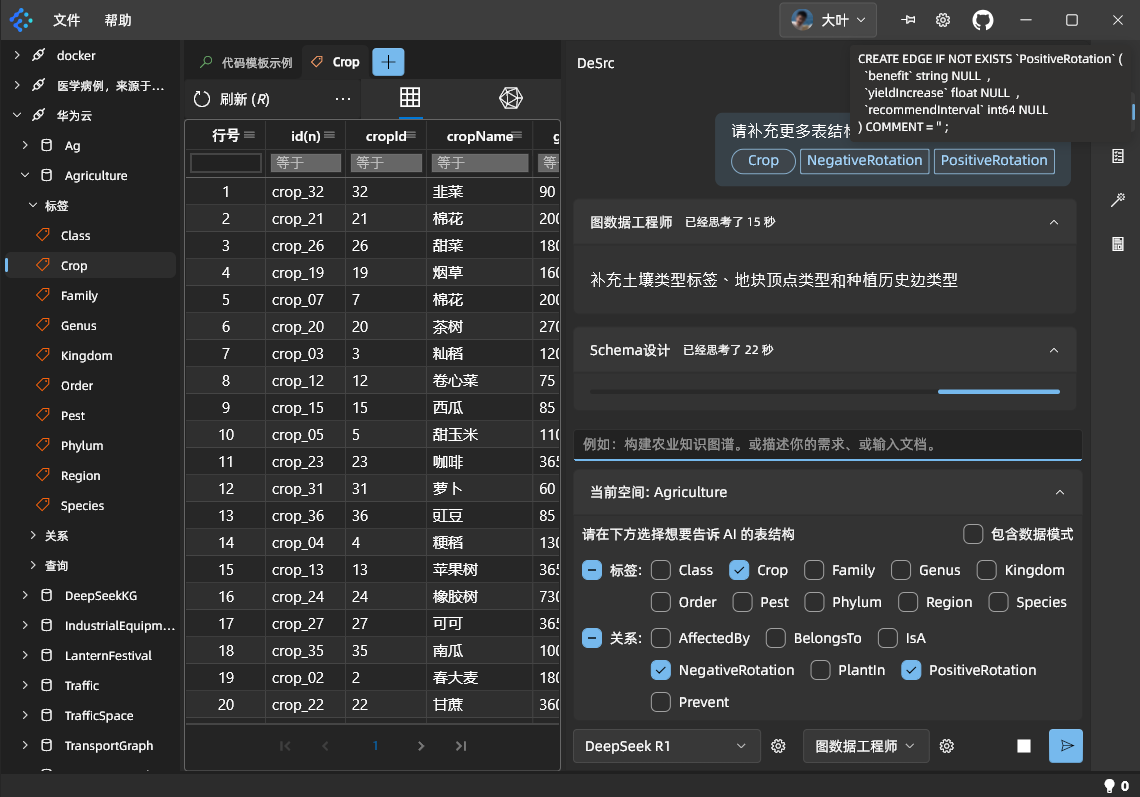Open the DeepSeekKG space
1140x797 pixels.
[100, 596]
